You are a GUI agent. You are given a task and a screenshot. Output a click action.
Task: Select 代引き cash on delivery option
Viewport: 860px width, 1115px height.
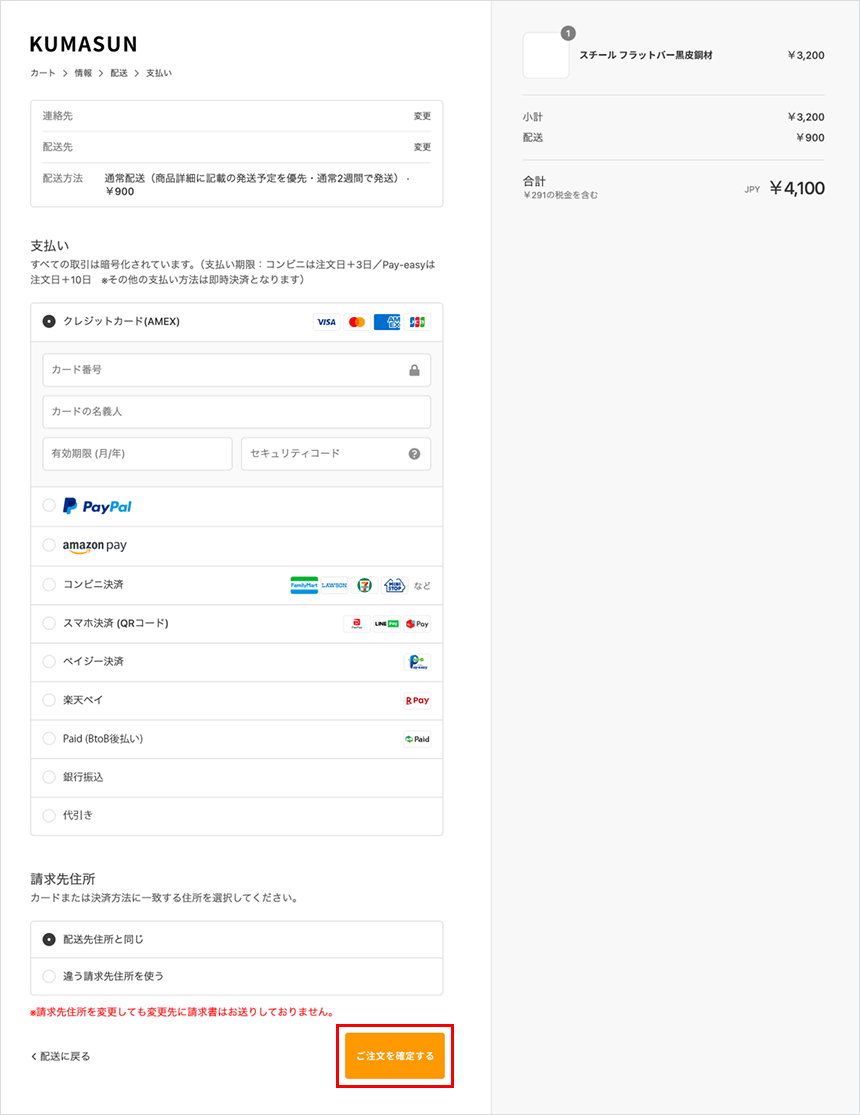49,815
